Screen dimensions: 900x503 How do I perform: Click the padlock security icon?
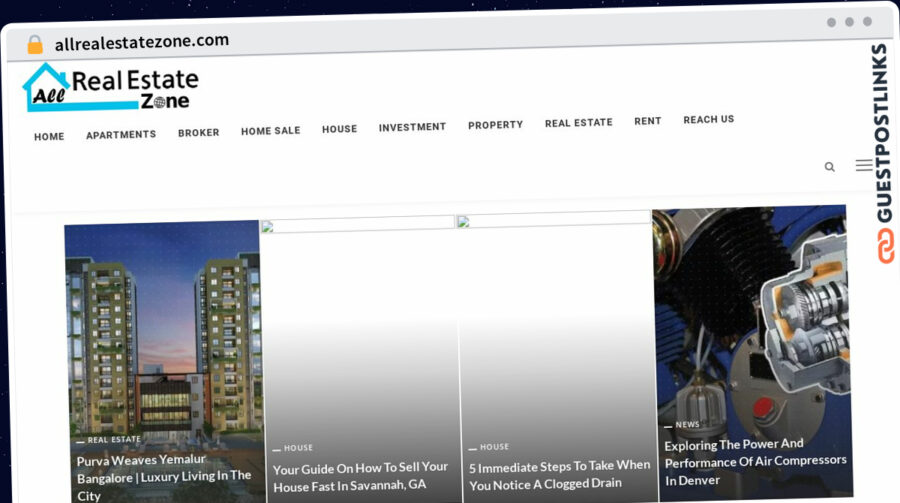click(x=35, y=44)
